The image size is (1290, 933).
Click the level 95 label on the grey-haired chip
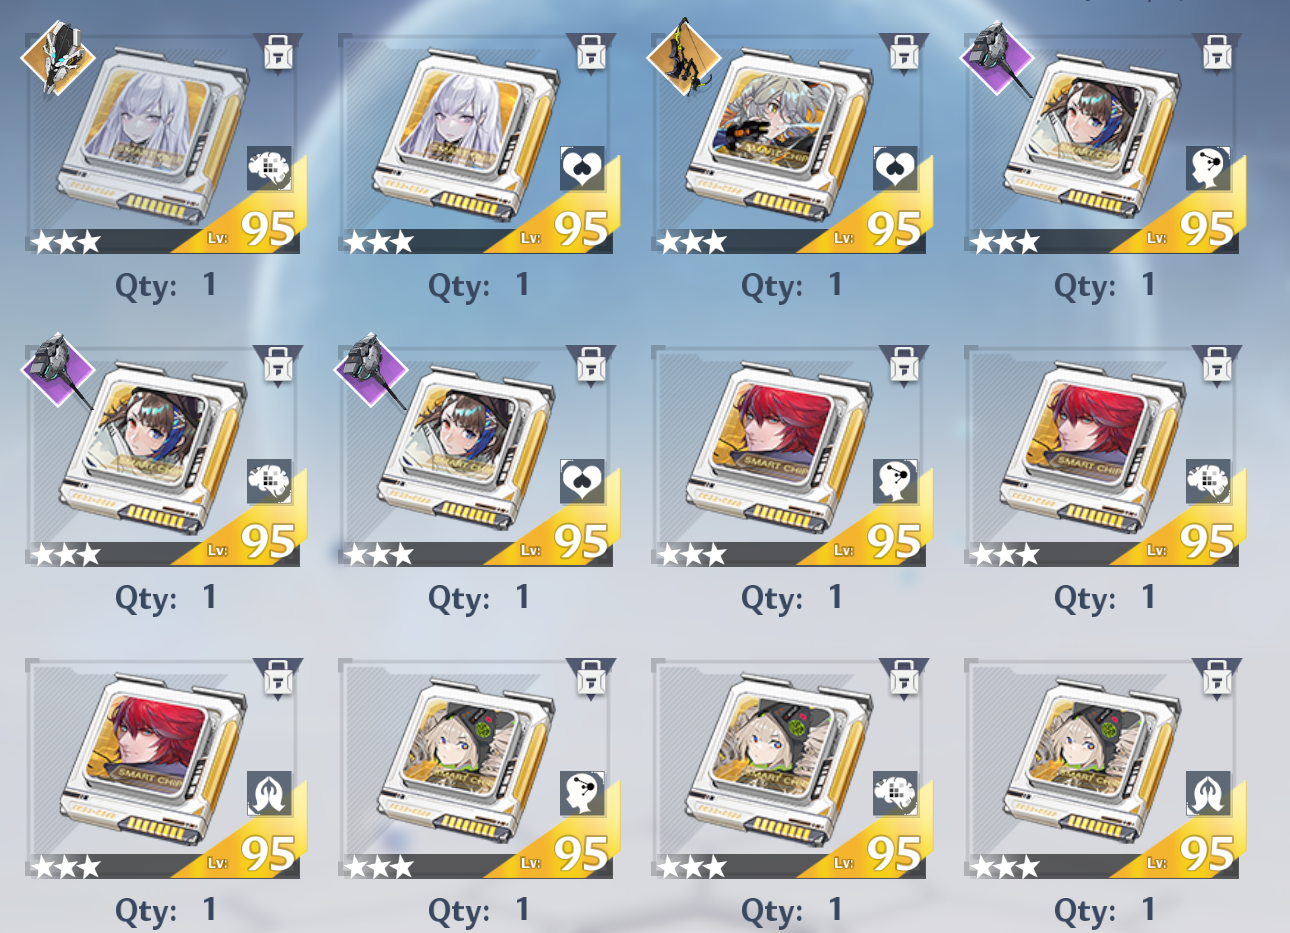[878, 231]
